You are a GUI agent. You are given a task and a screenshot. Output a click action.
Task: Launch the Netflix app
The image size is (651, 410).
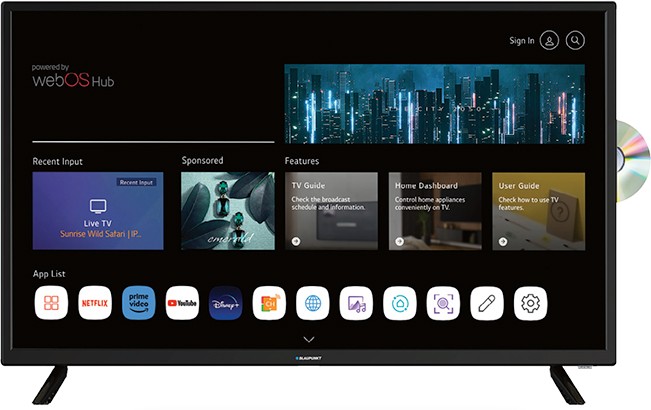[95, 303]
